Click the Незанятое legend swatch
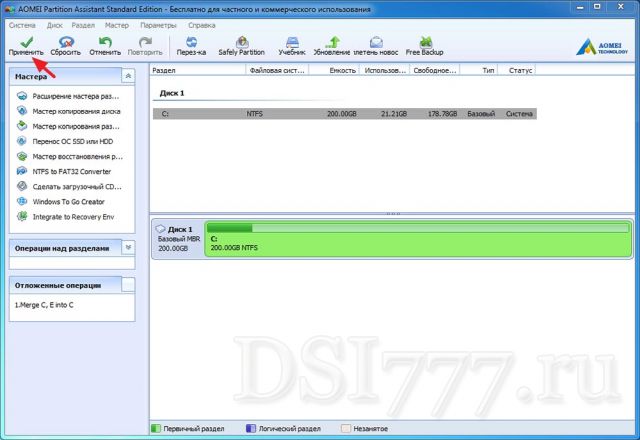640x440 pixels. [x=346, y=429]
